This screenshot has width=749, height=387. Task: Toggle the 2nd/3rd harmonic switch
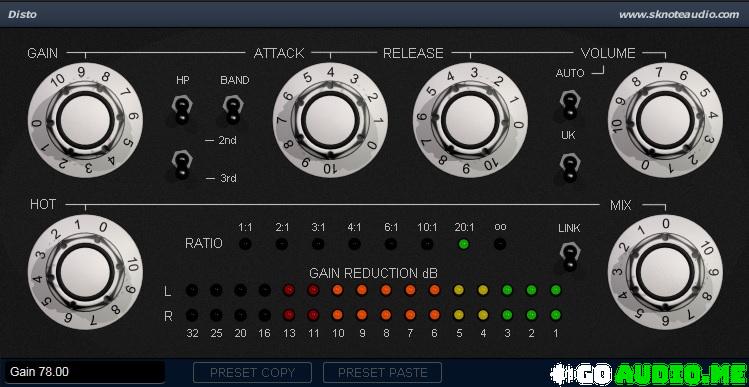182,165
